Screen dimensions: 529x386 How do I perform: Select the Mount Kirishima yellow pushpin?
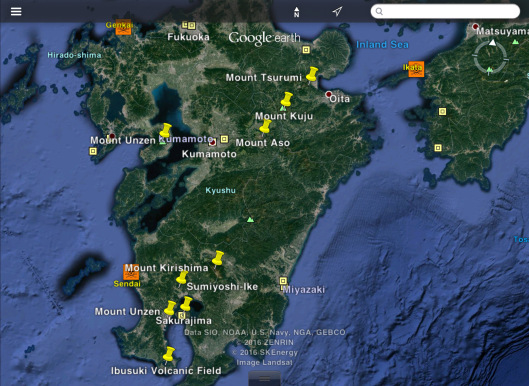click(218, 258)
